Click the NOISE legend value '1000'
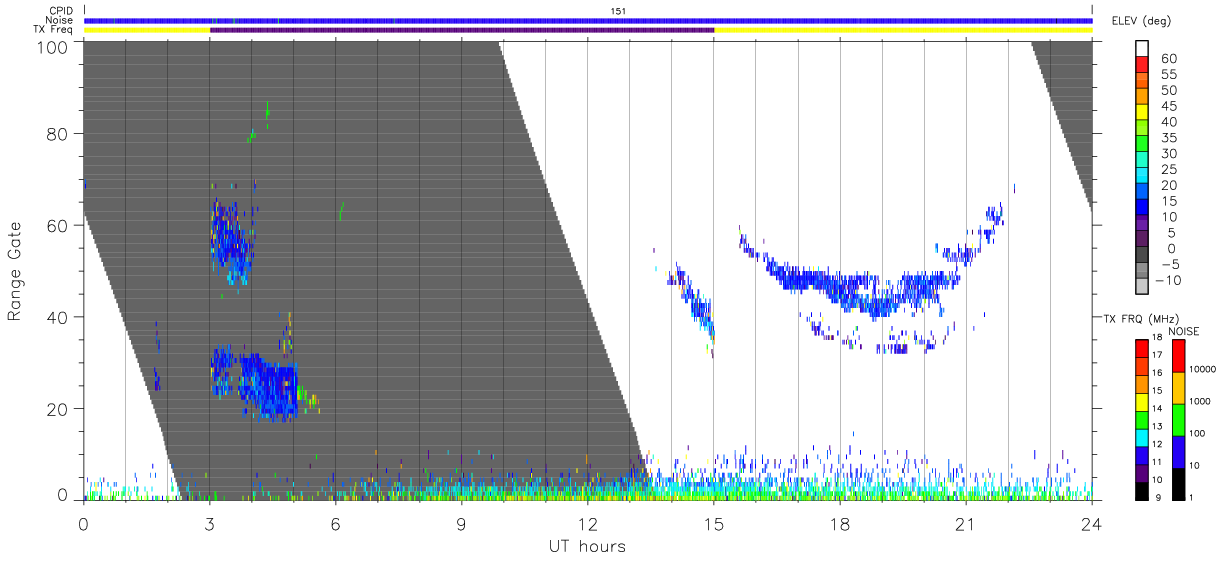The width and height of the screenshot is (1228, 567). pos(1202,402)
